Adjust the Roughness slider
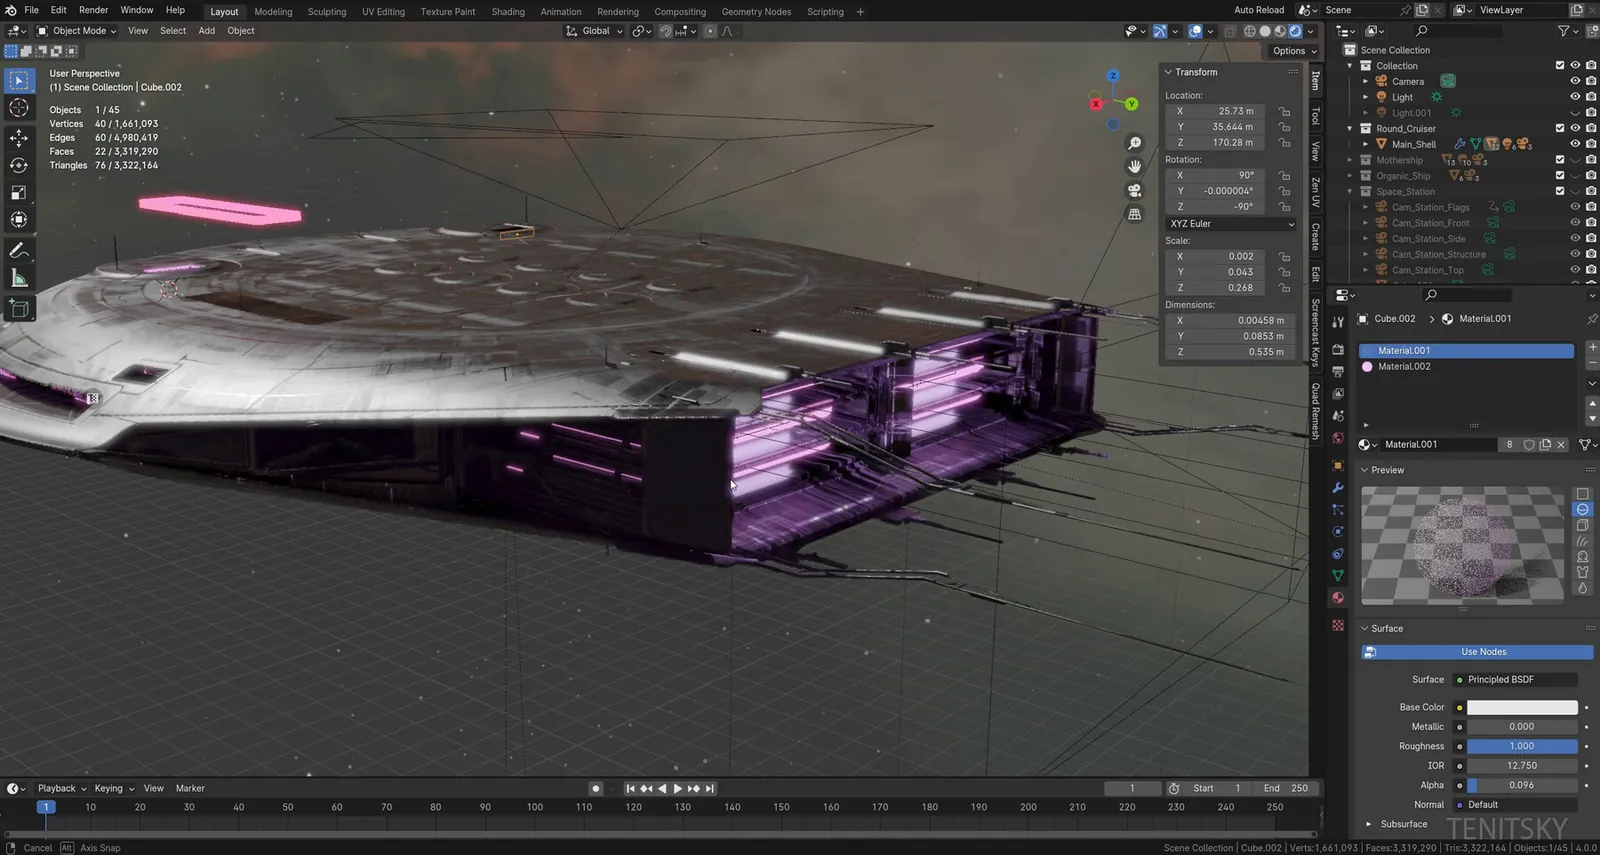Viewport: 1600px width, 855px height. 1522,746
